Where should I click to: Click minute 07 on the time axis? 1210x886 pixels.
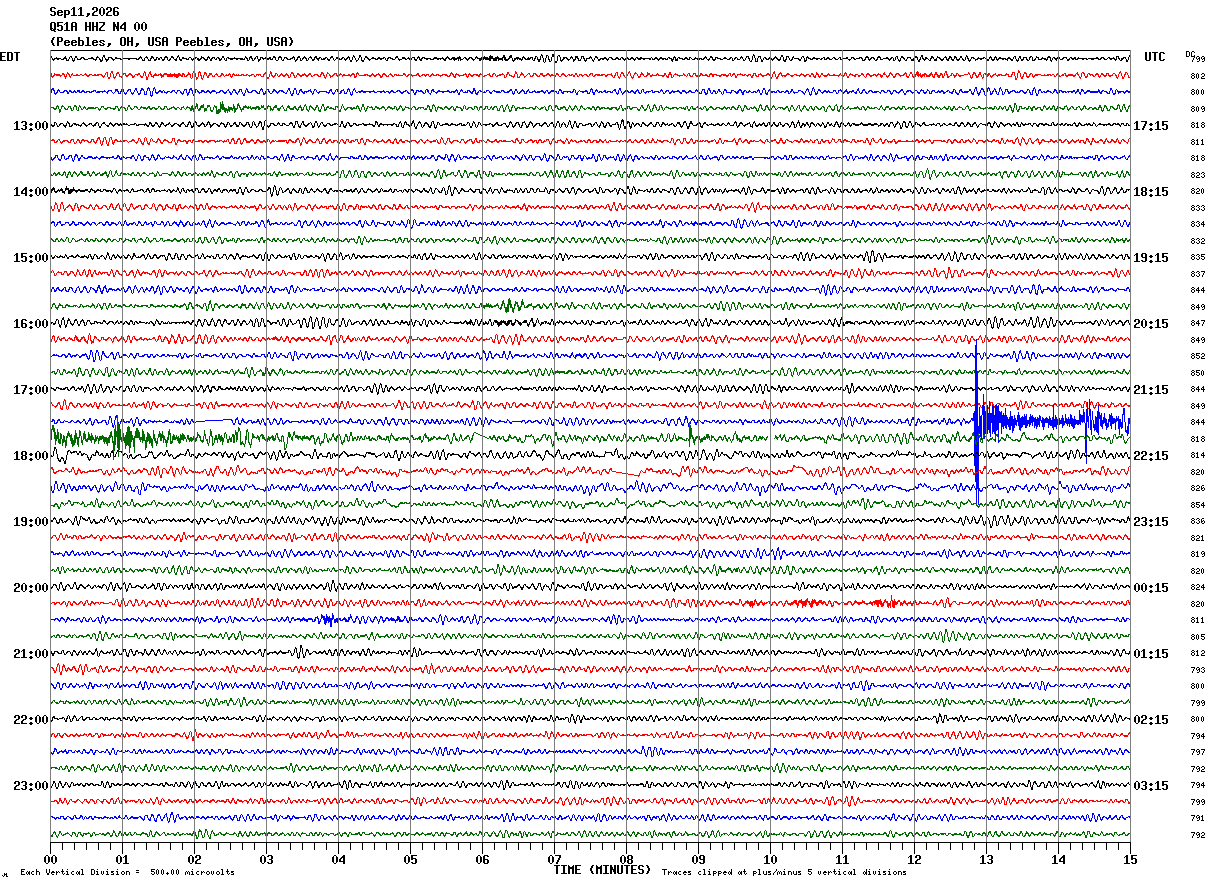554,859
